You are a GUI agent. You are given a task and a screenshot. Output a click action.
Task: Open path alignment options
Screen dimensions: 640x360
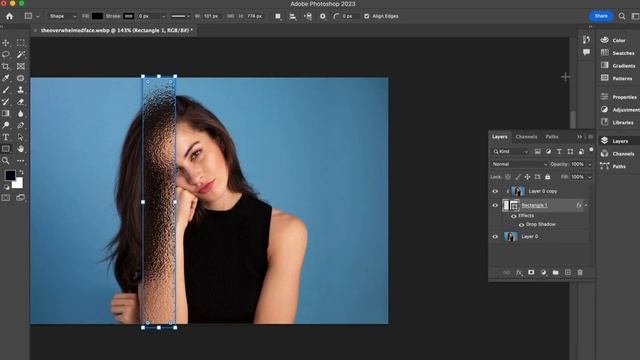(293, 16)
